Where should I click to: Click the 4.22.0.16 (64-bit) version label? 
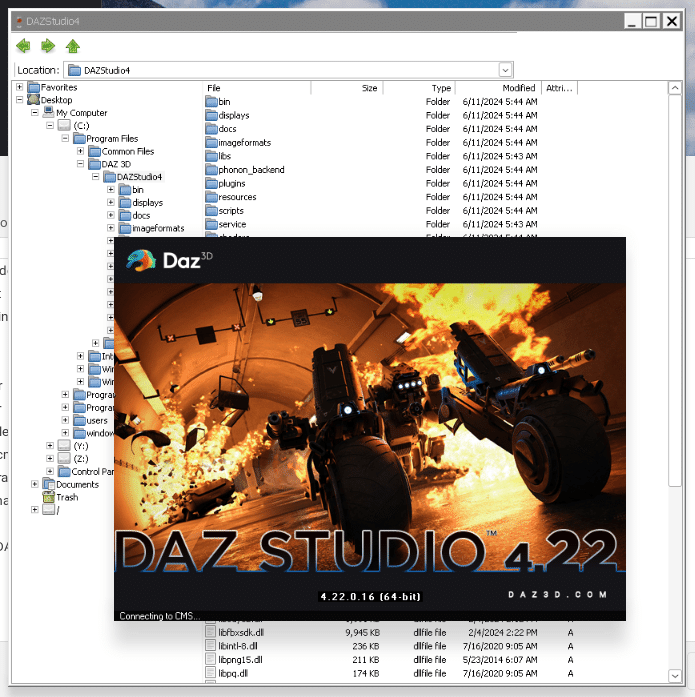coord(370,597)
